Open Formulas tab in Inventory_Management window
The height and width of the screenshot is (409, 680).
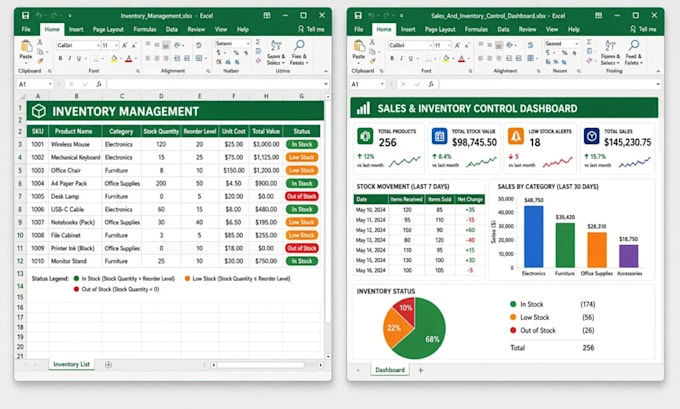(145, 29)
